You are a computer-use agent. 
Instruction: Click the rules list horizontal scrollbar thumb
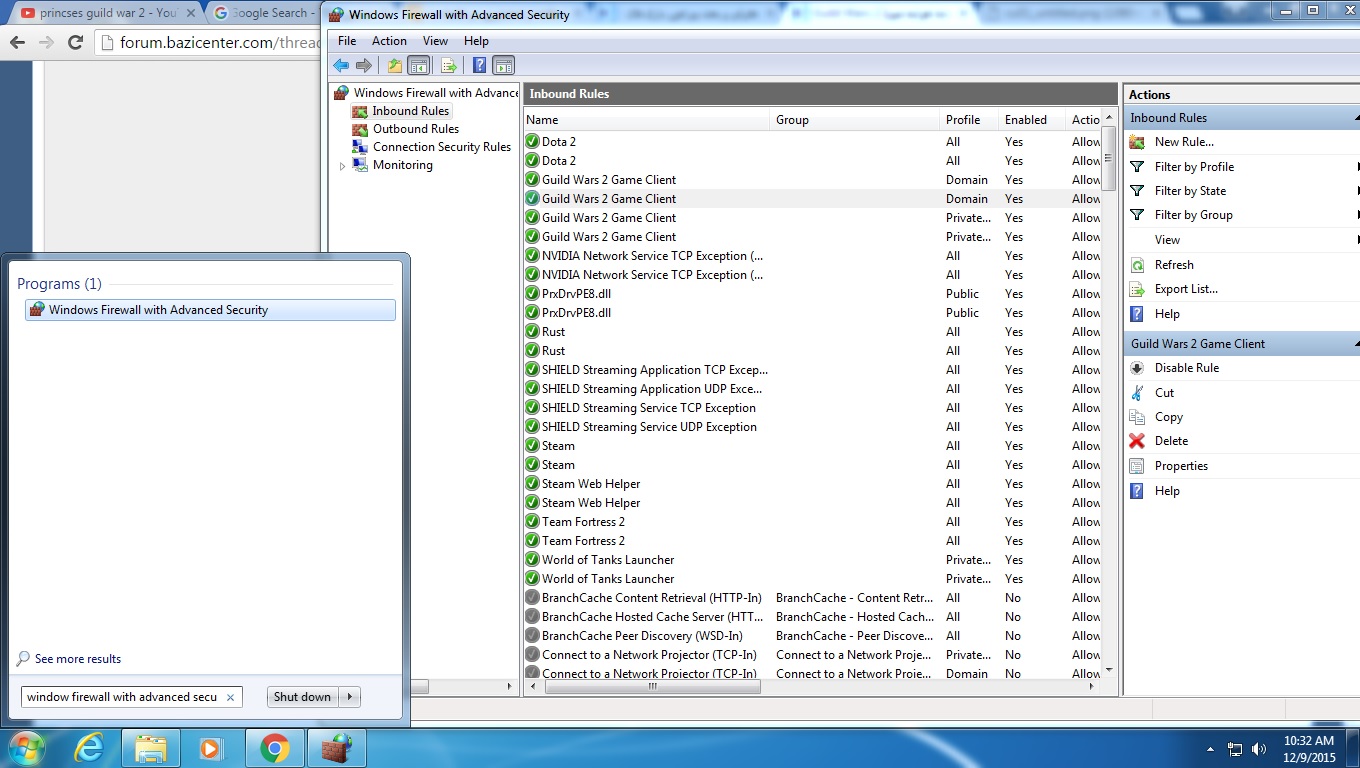click(653, 687)
